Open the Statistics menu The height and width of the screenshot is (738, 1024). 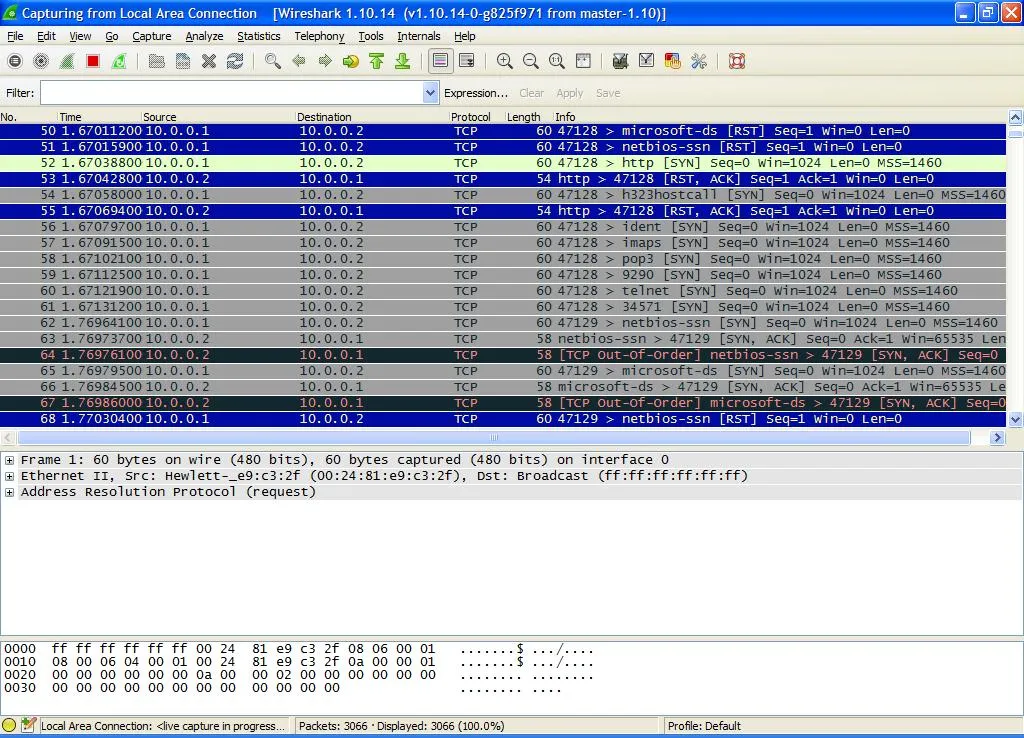(x=258, y=36)
